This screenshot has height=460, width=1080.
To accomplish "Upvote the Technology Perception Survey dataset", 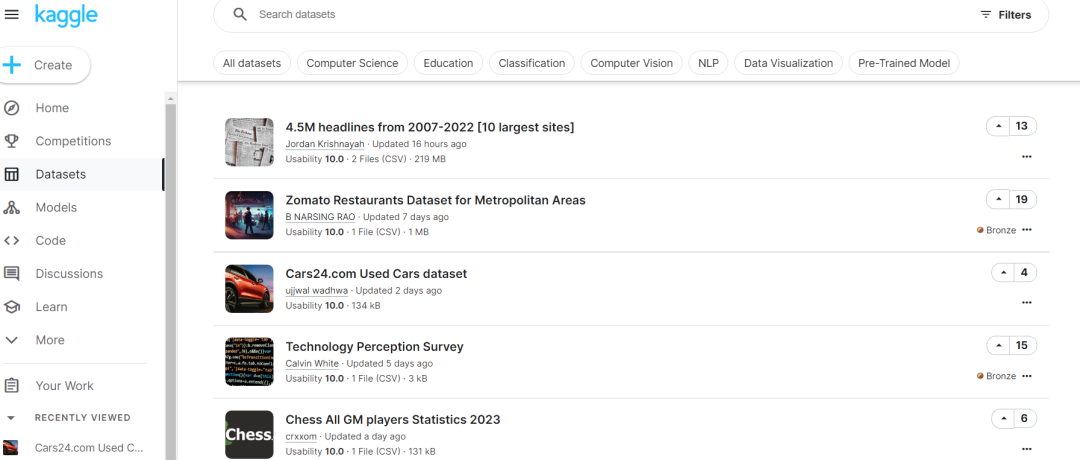I will coord(998,346).
